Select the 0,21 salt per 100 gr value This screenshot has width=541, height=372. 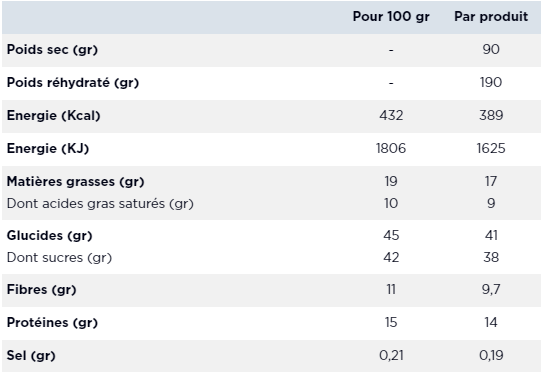point(391,355)
